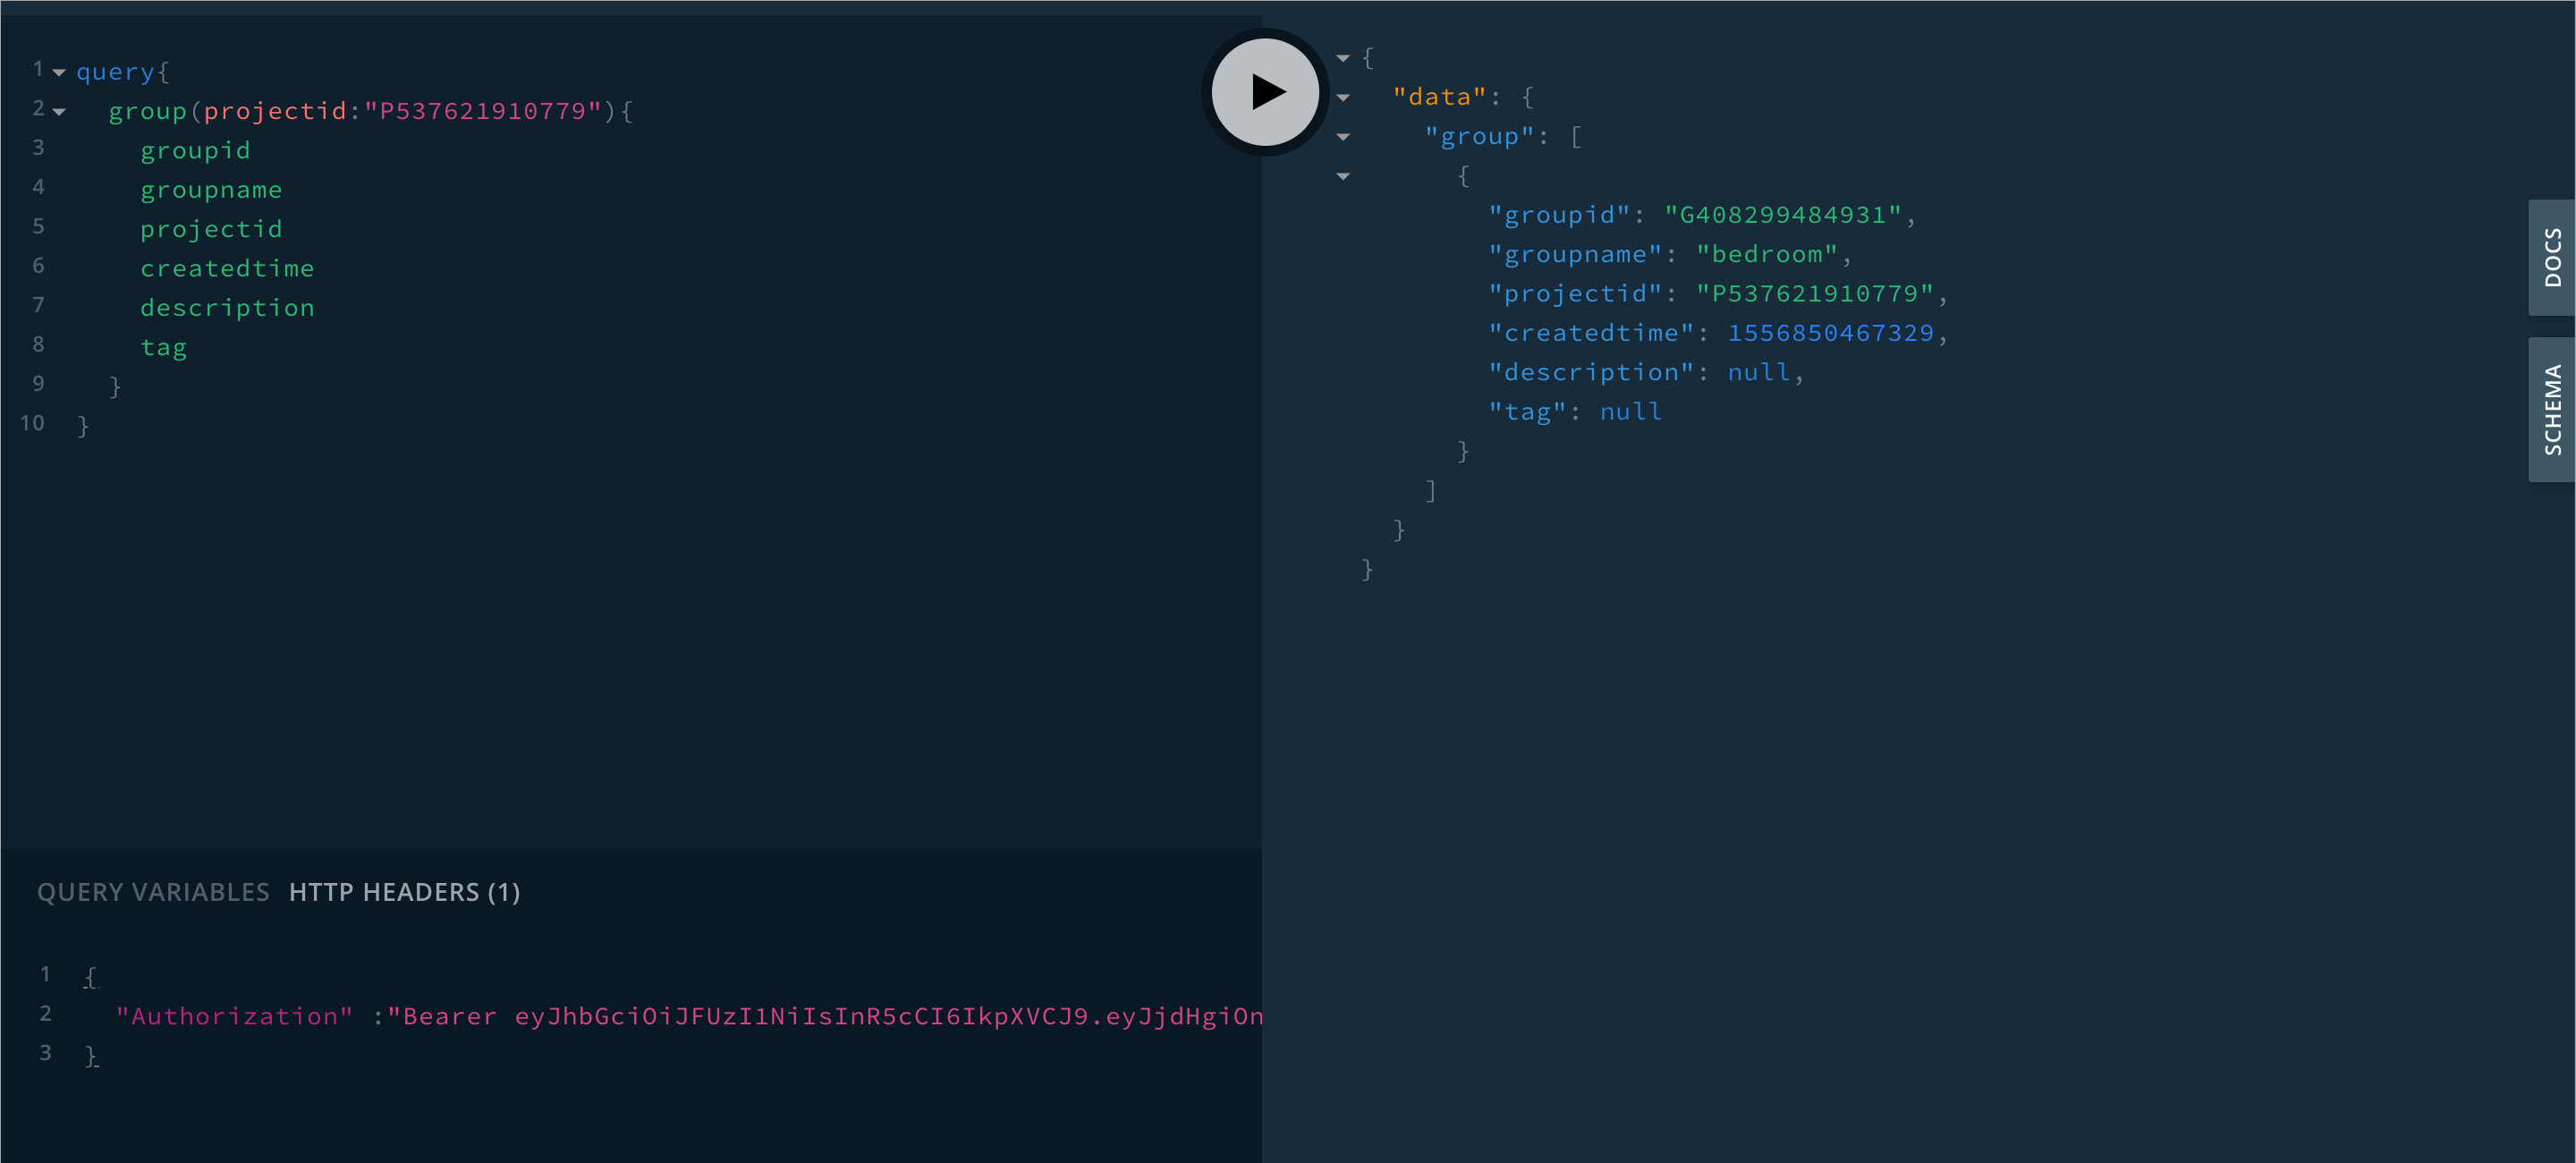Click the group keyword on line 2
Image resolution: width=2576 pixels, height=1163 pixels.
coord(147,111)
